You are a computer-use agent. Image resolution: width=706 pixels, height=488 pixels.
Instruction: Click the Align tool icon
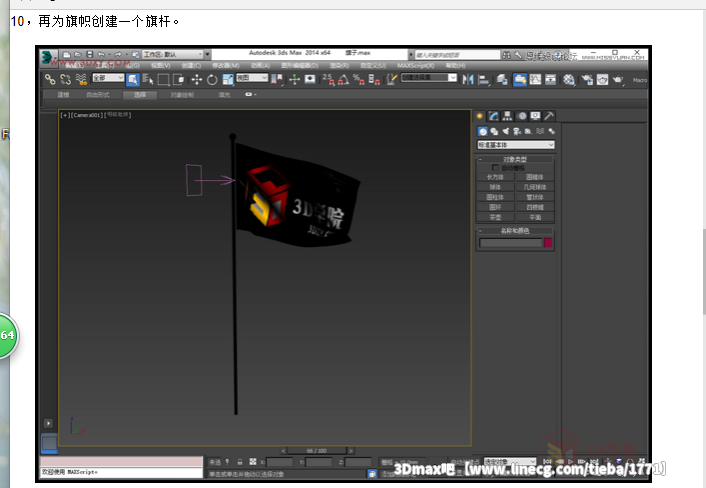483,80
